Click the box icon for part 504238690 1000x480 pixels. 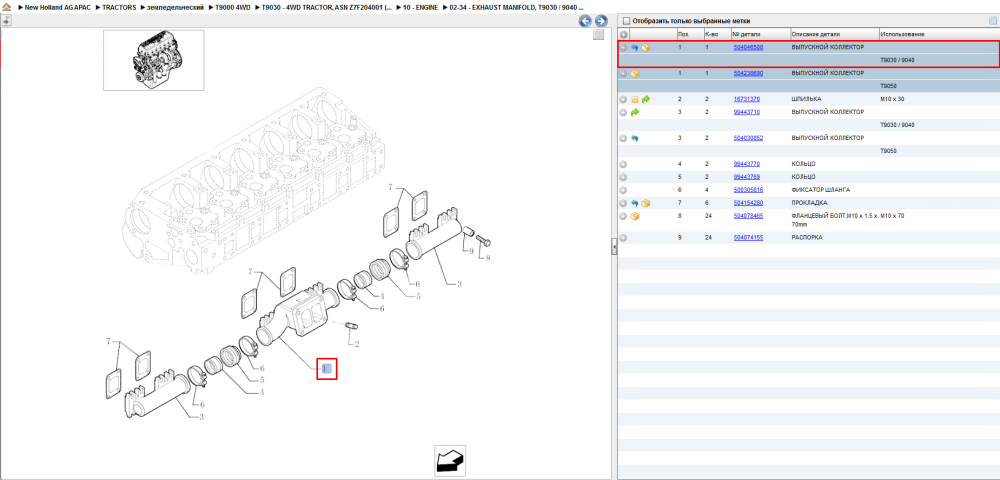(x=635, y=74)
